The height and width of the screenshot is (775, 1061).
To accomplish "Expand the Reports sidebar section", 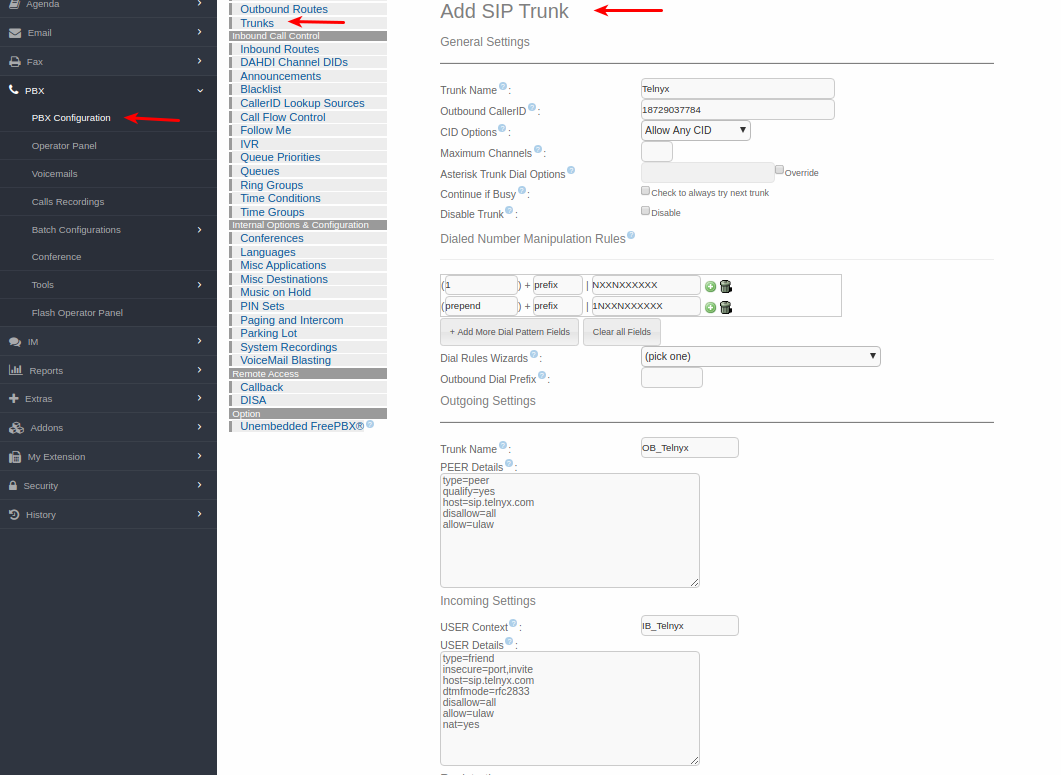I will (200, 370).
